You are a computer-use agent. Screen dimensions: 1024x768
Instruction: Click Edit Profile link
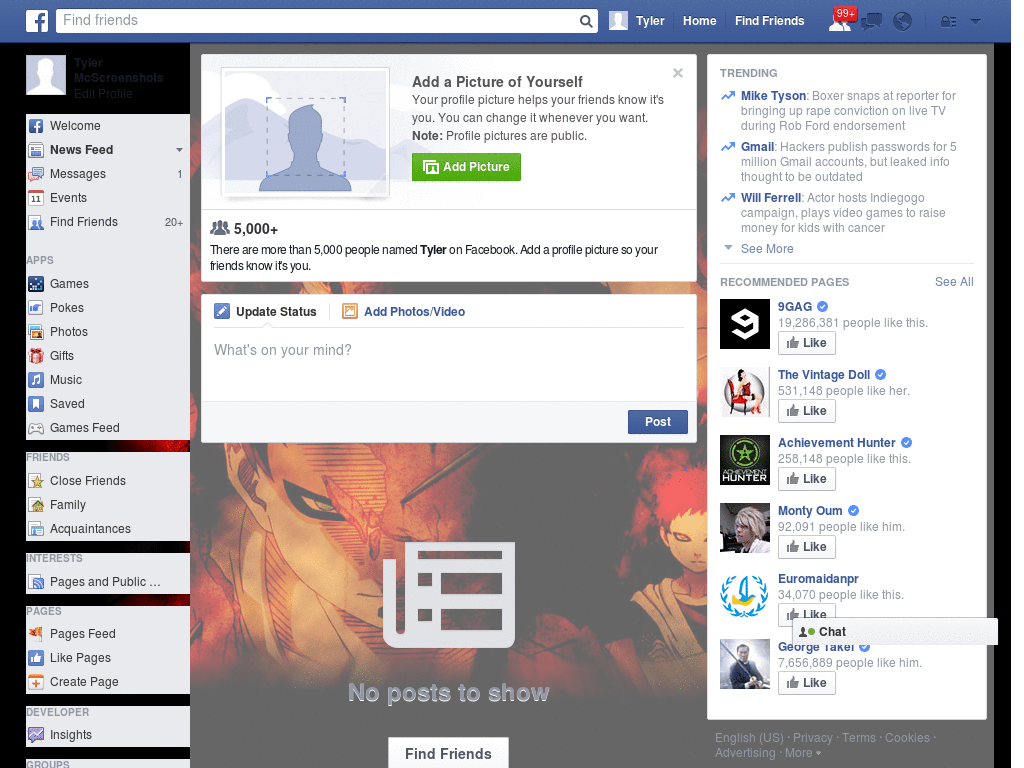[103, 94]
